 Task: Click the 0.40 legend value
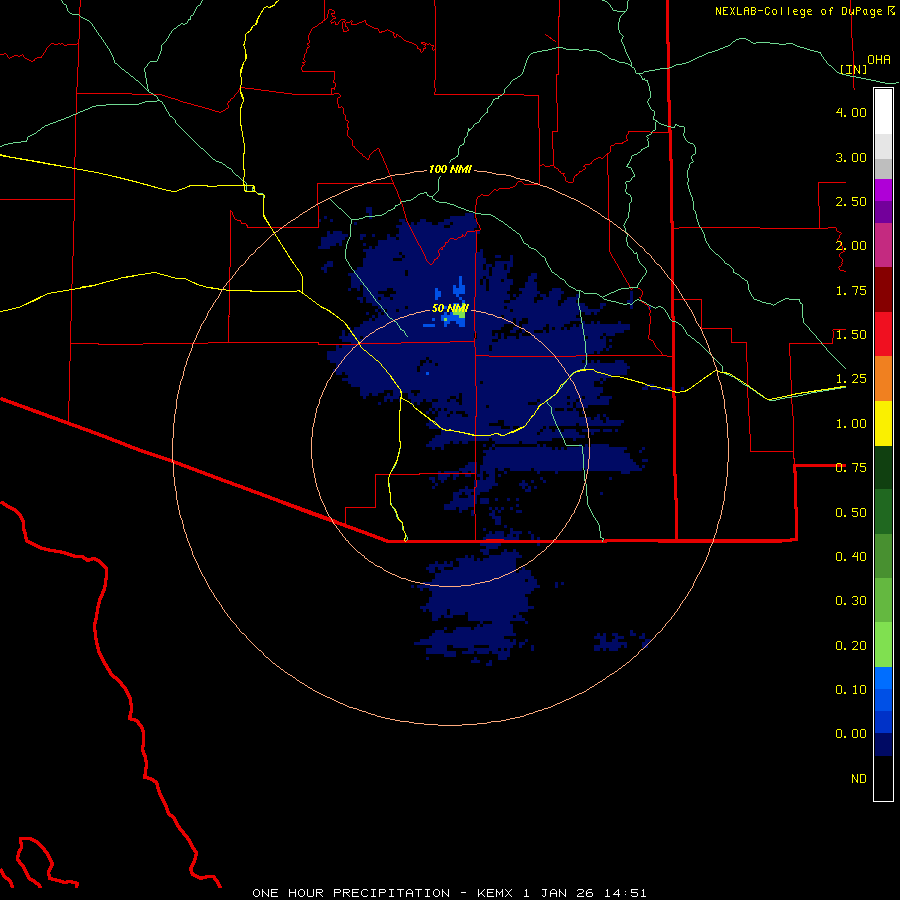click(851, 557)
